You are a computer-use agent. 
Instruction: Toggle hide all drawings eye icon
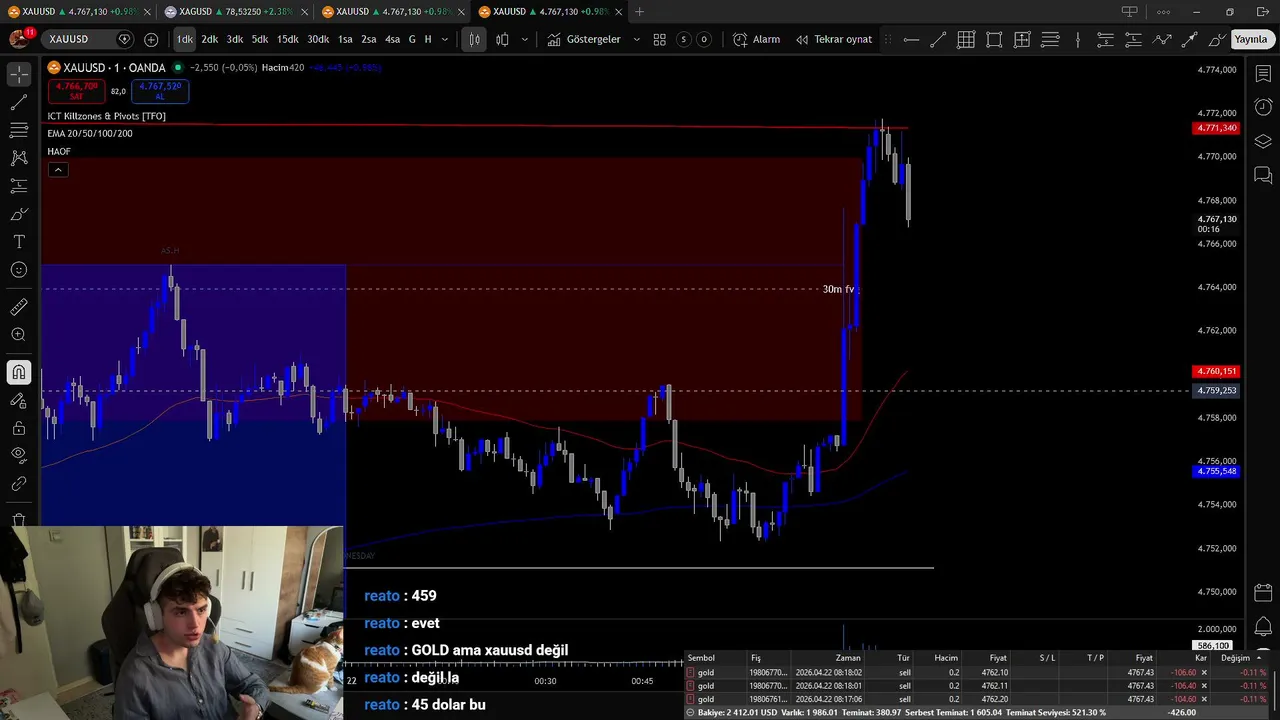click(x=19, y=456)
